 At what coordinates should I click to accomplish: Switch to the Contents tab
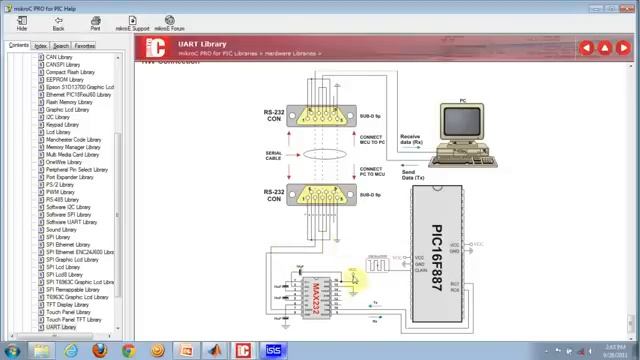pos(19,45)
